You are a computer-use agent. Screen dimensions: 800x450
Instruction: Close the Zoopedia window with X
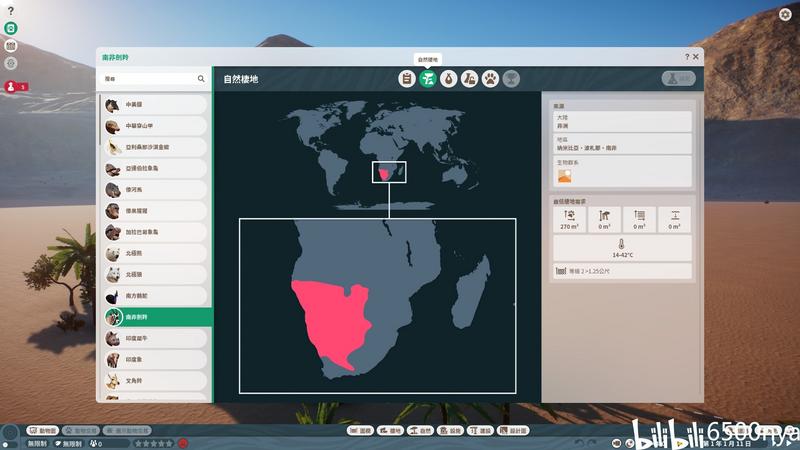pos(695,57)
